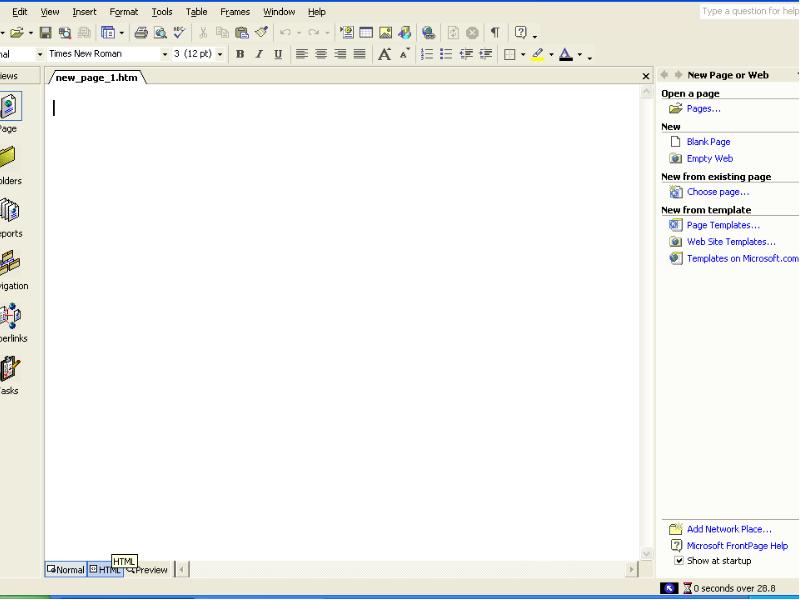Image resolution: width=800 pixels, height=600 pixels.
Task: Toggle Bold formatting
Action: click(x=239, y=54)
